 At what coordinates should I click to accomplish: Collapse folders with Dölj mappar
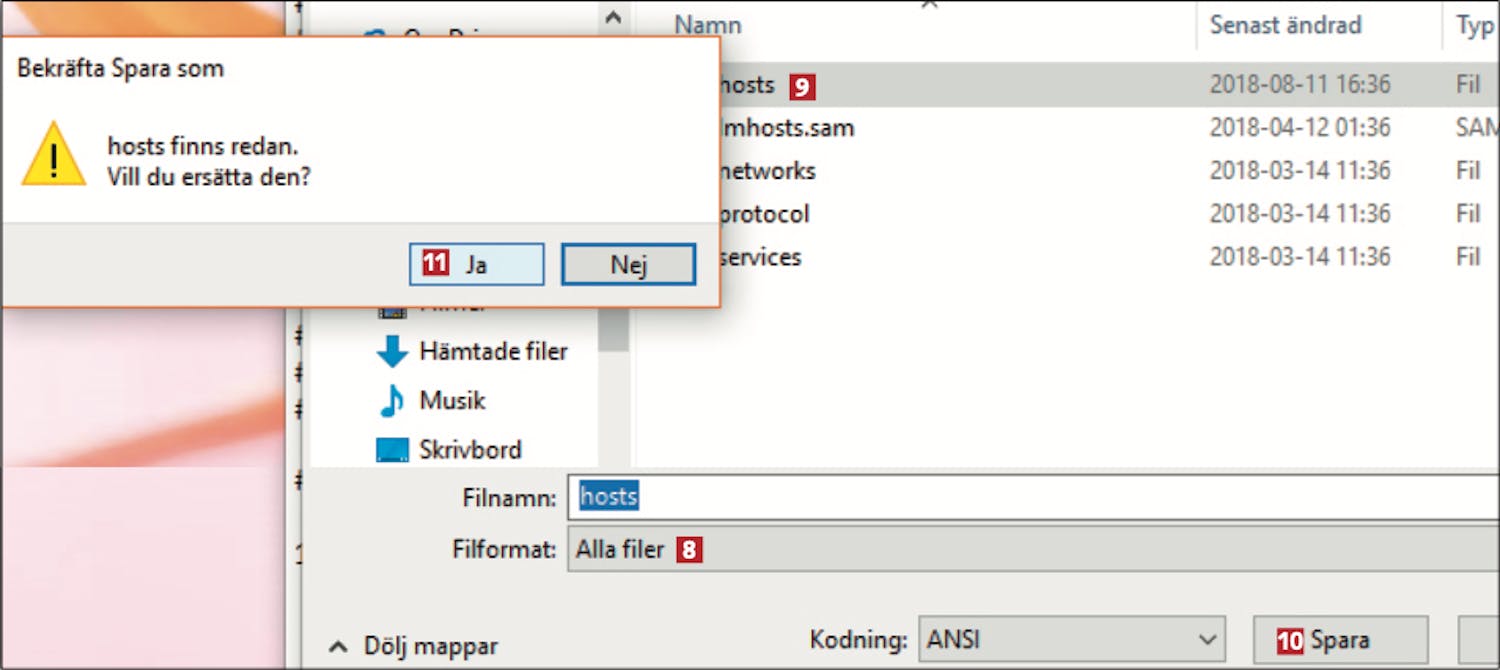point(413,646)
